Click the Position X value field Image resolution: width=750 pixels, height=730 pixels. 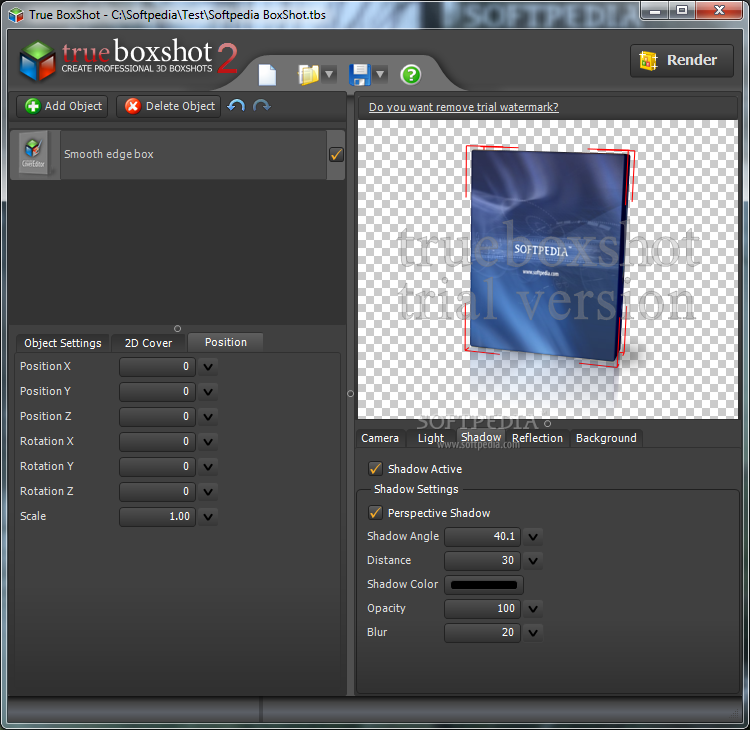157,366
